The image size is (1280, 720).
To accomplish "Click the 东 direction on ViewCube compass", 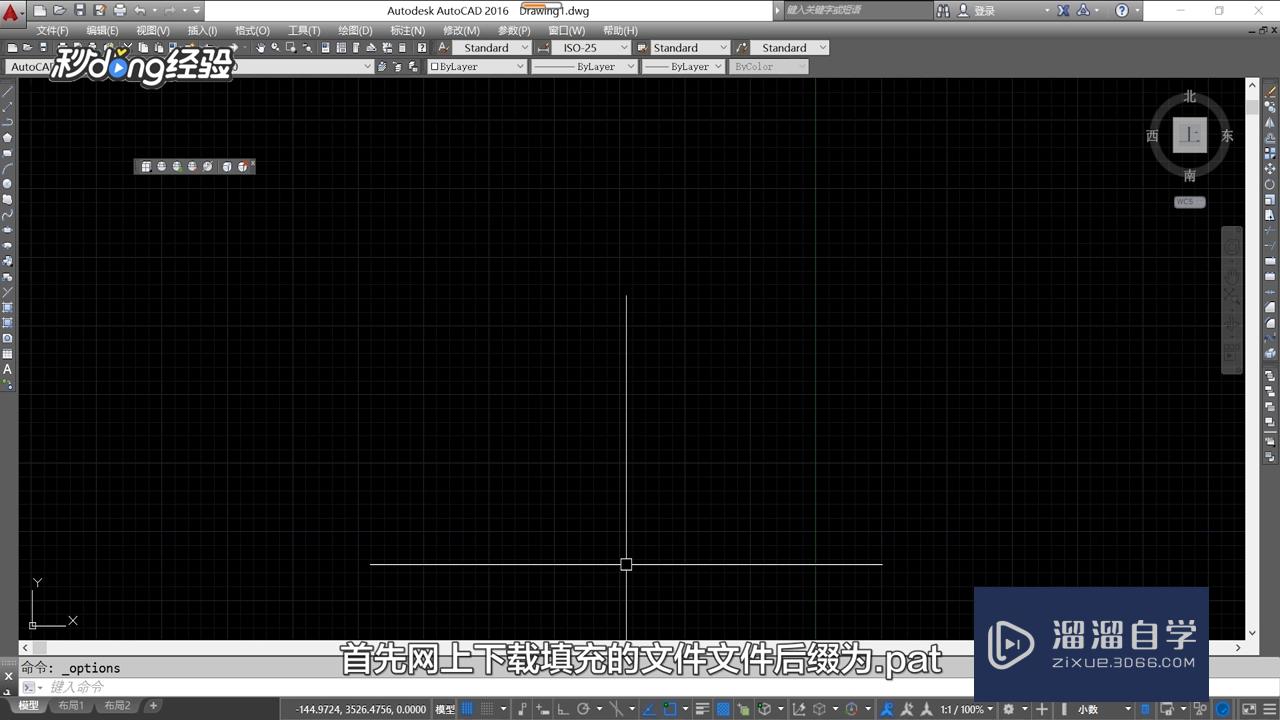I will coord(1227,136).
